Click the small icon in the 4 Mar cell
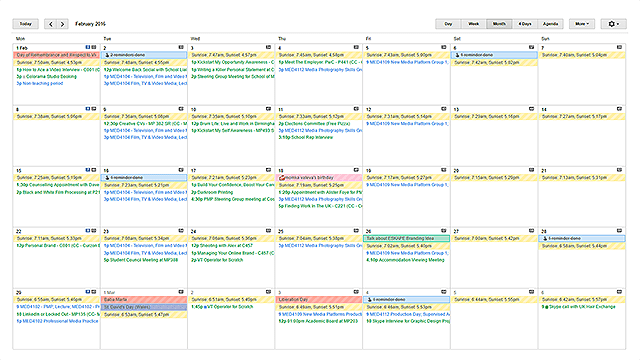 pos(444,292)
